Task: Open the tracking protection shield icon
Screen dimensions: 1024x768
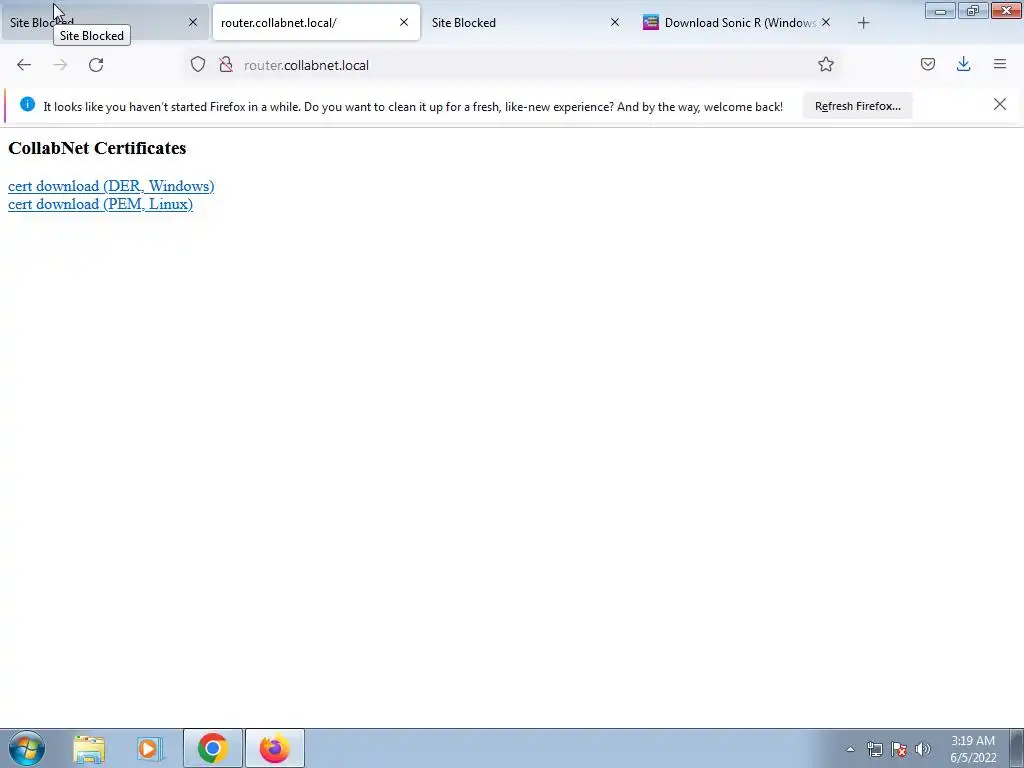Action: (198, 64)
